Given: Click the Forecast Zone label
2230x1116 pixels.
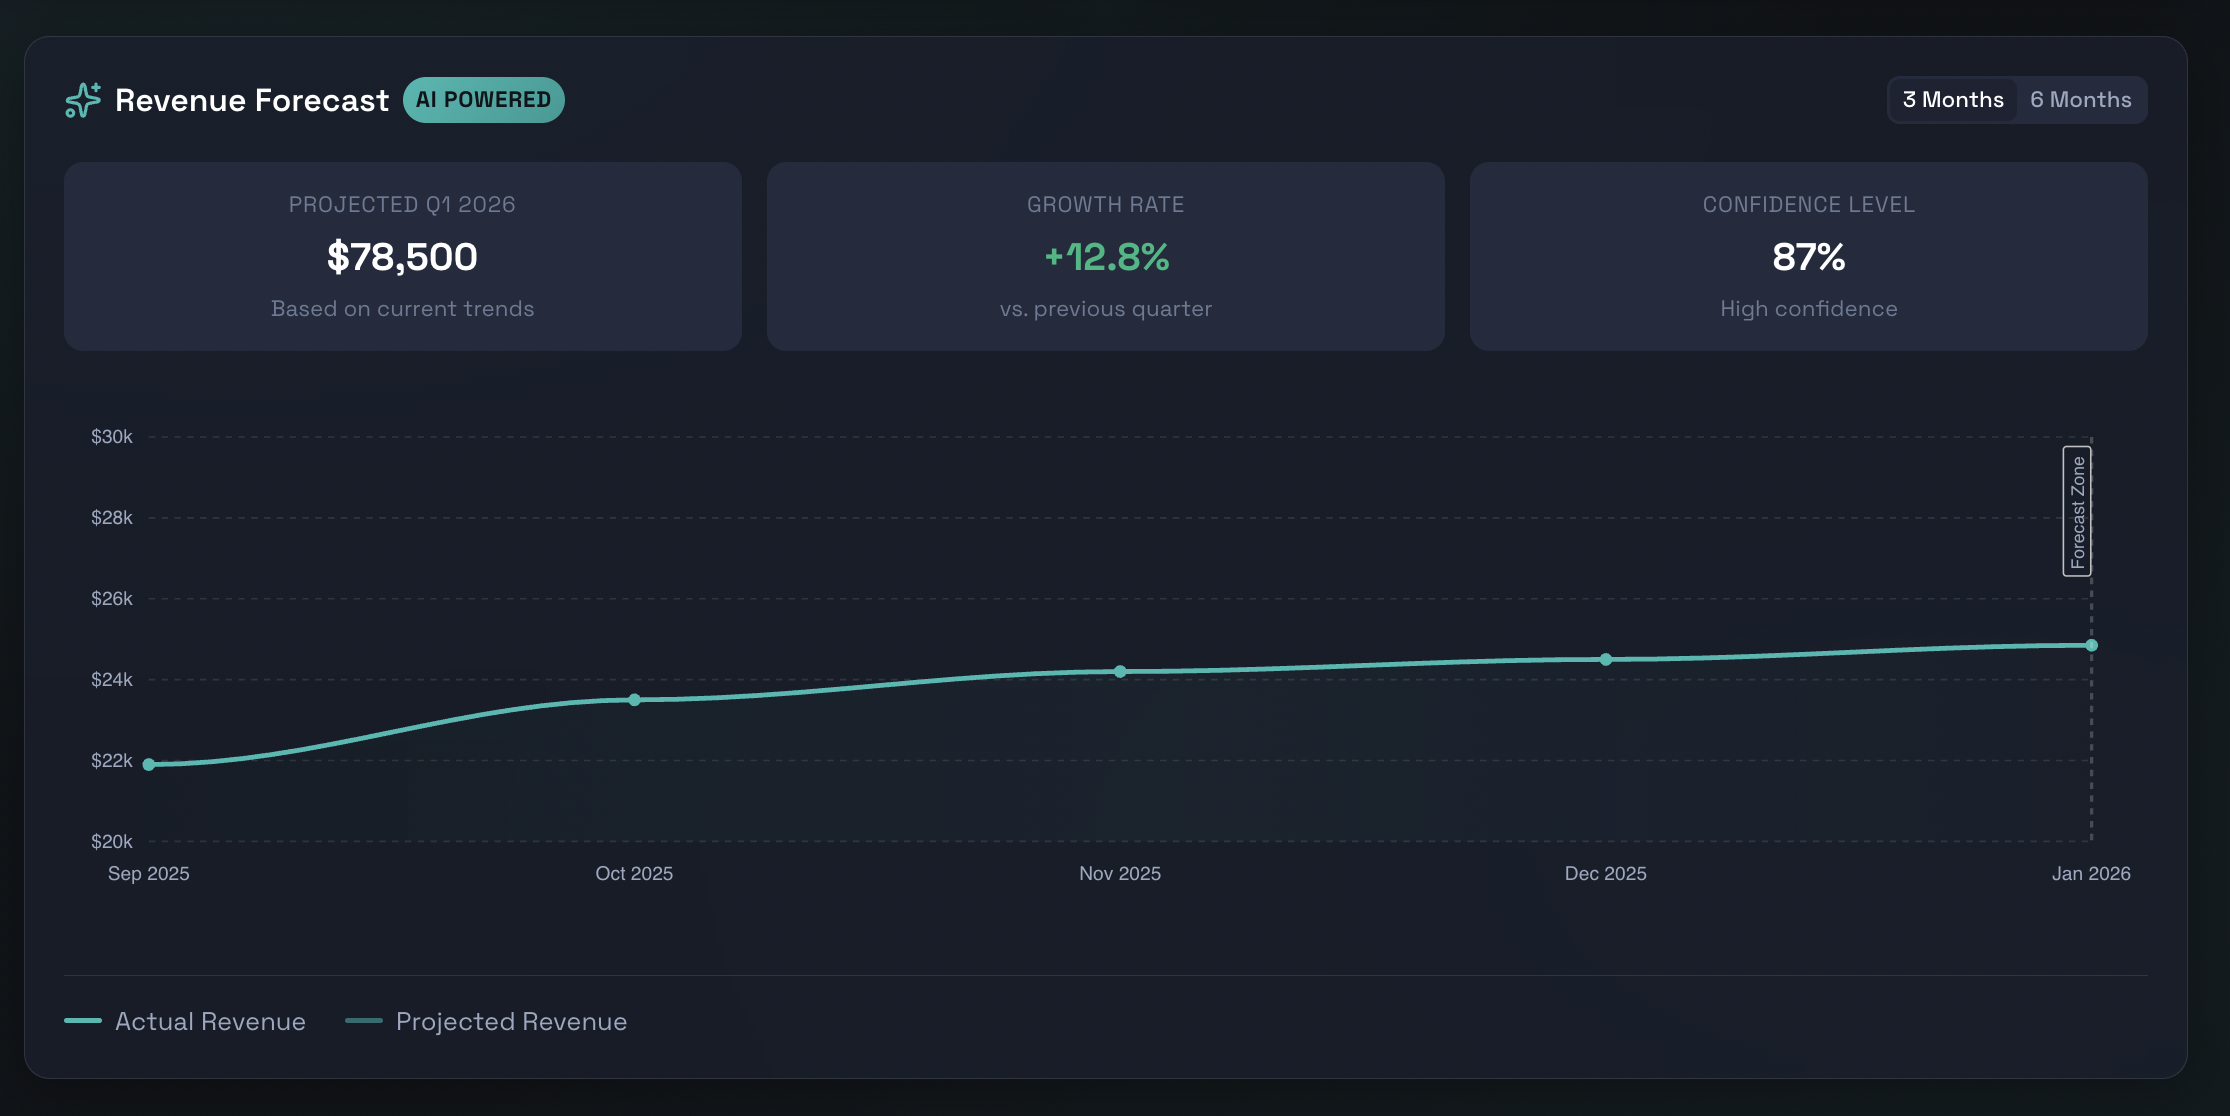Looking at the screenshot, I should click(2077, 511).
